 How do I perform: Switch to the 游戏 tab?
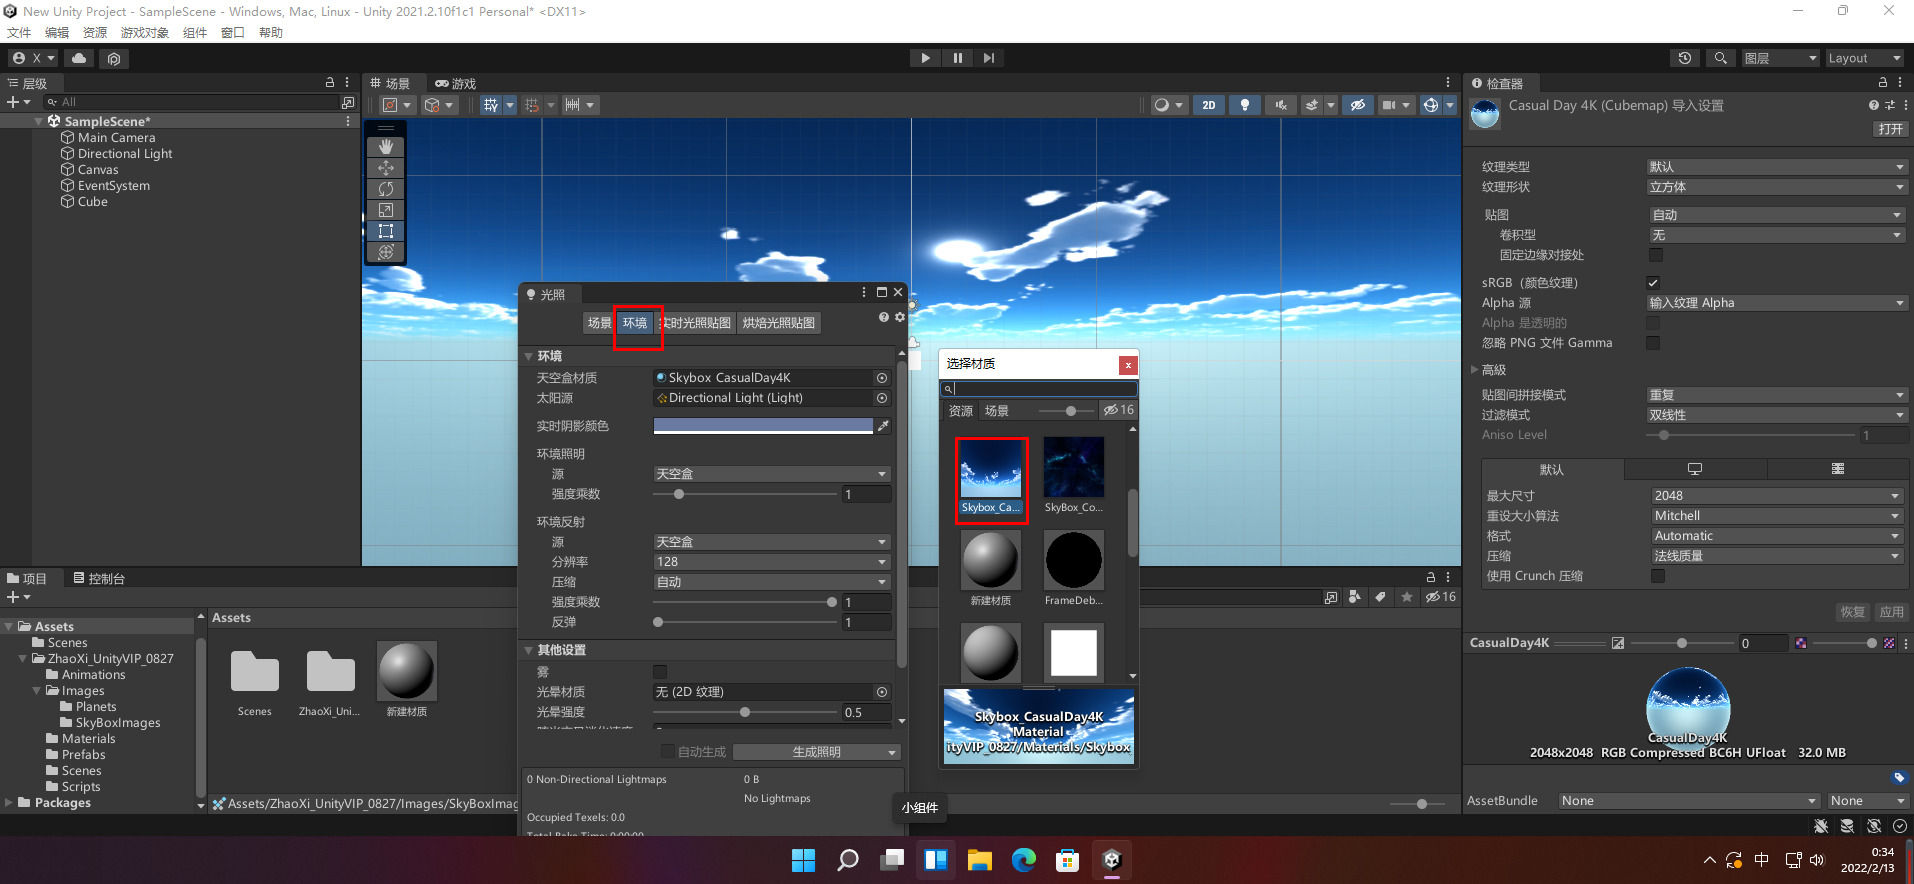click(456, 83)
